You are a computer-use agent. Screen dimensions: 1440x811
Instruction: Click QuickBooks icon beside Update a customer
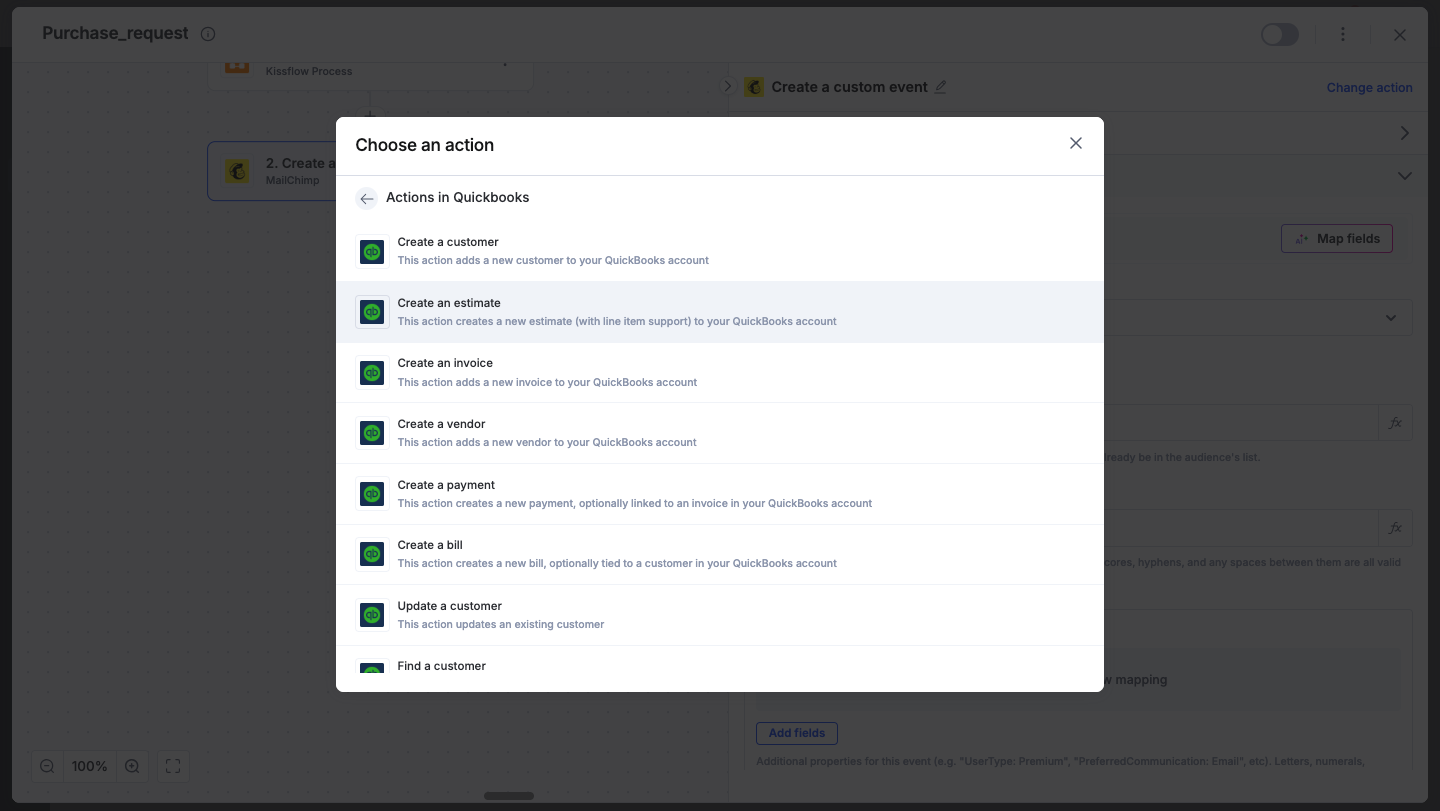pyautogui.click(x=372, y=615)
